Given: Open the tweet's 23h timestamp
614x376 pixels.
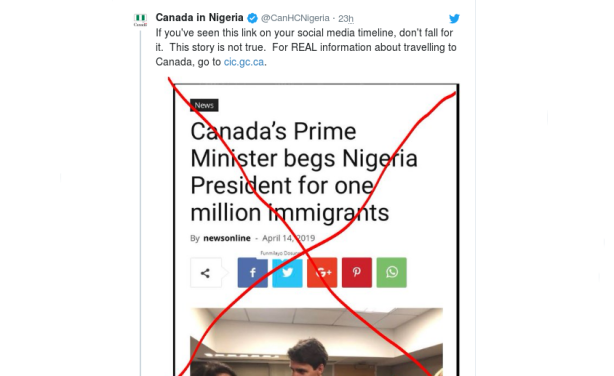Looking at the screenshot, I should (x=346, y=19).
